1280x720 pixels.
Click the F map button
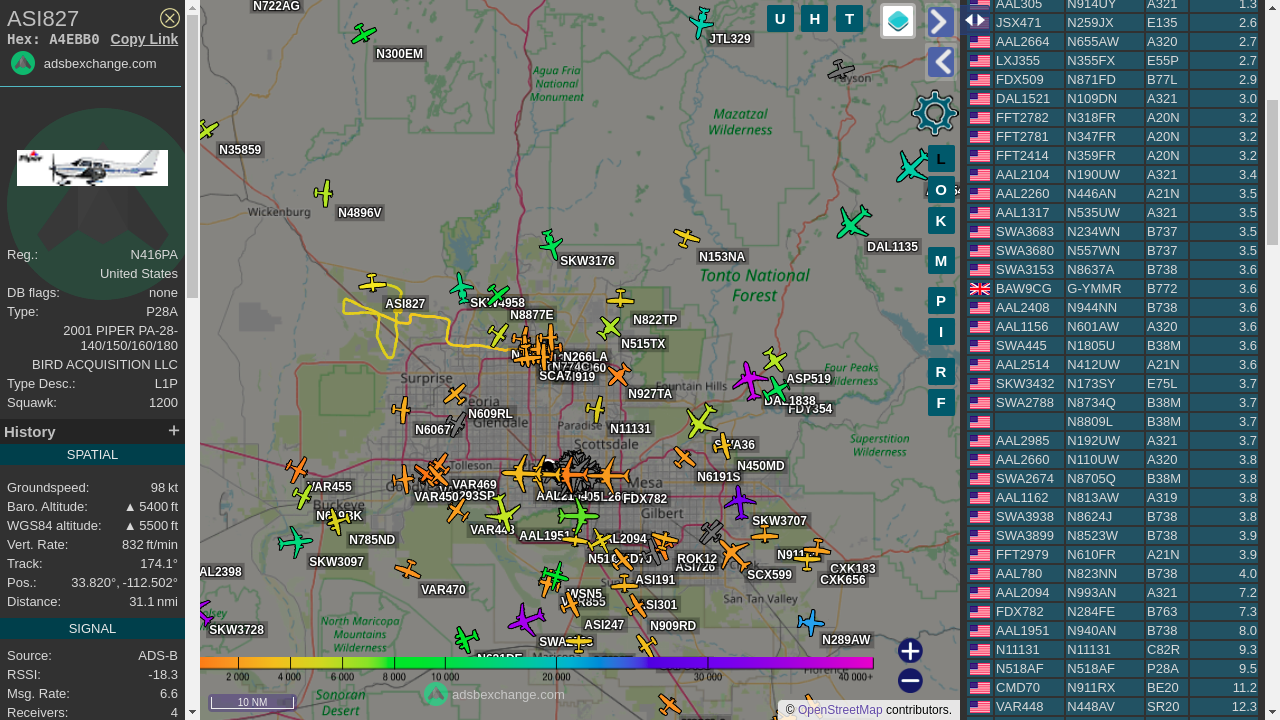(x=941, y=403)
